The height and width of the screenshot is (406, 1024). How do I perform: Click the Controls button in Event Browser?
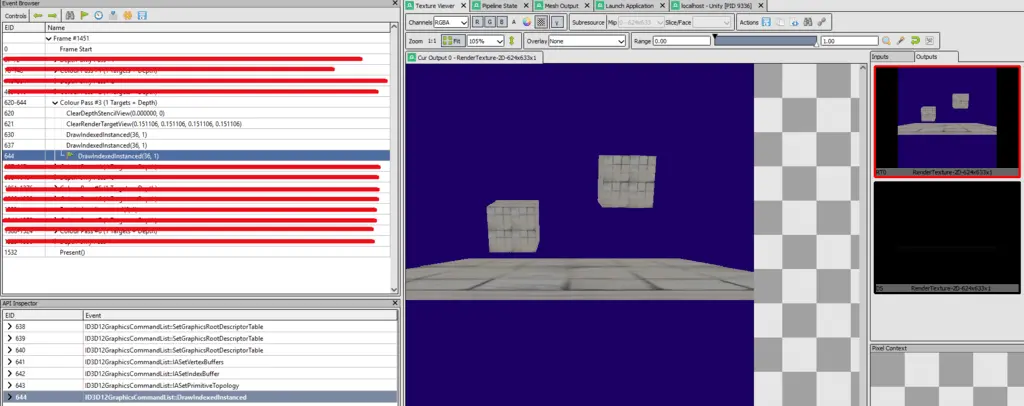pyautogui.click(x=15, y=16)
